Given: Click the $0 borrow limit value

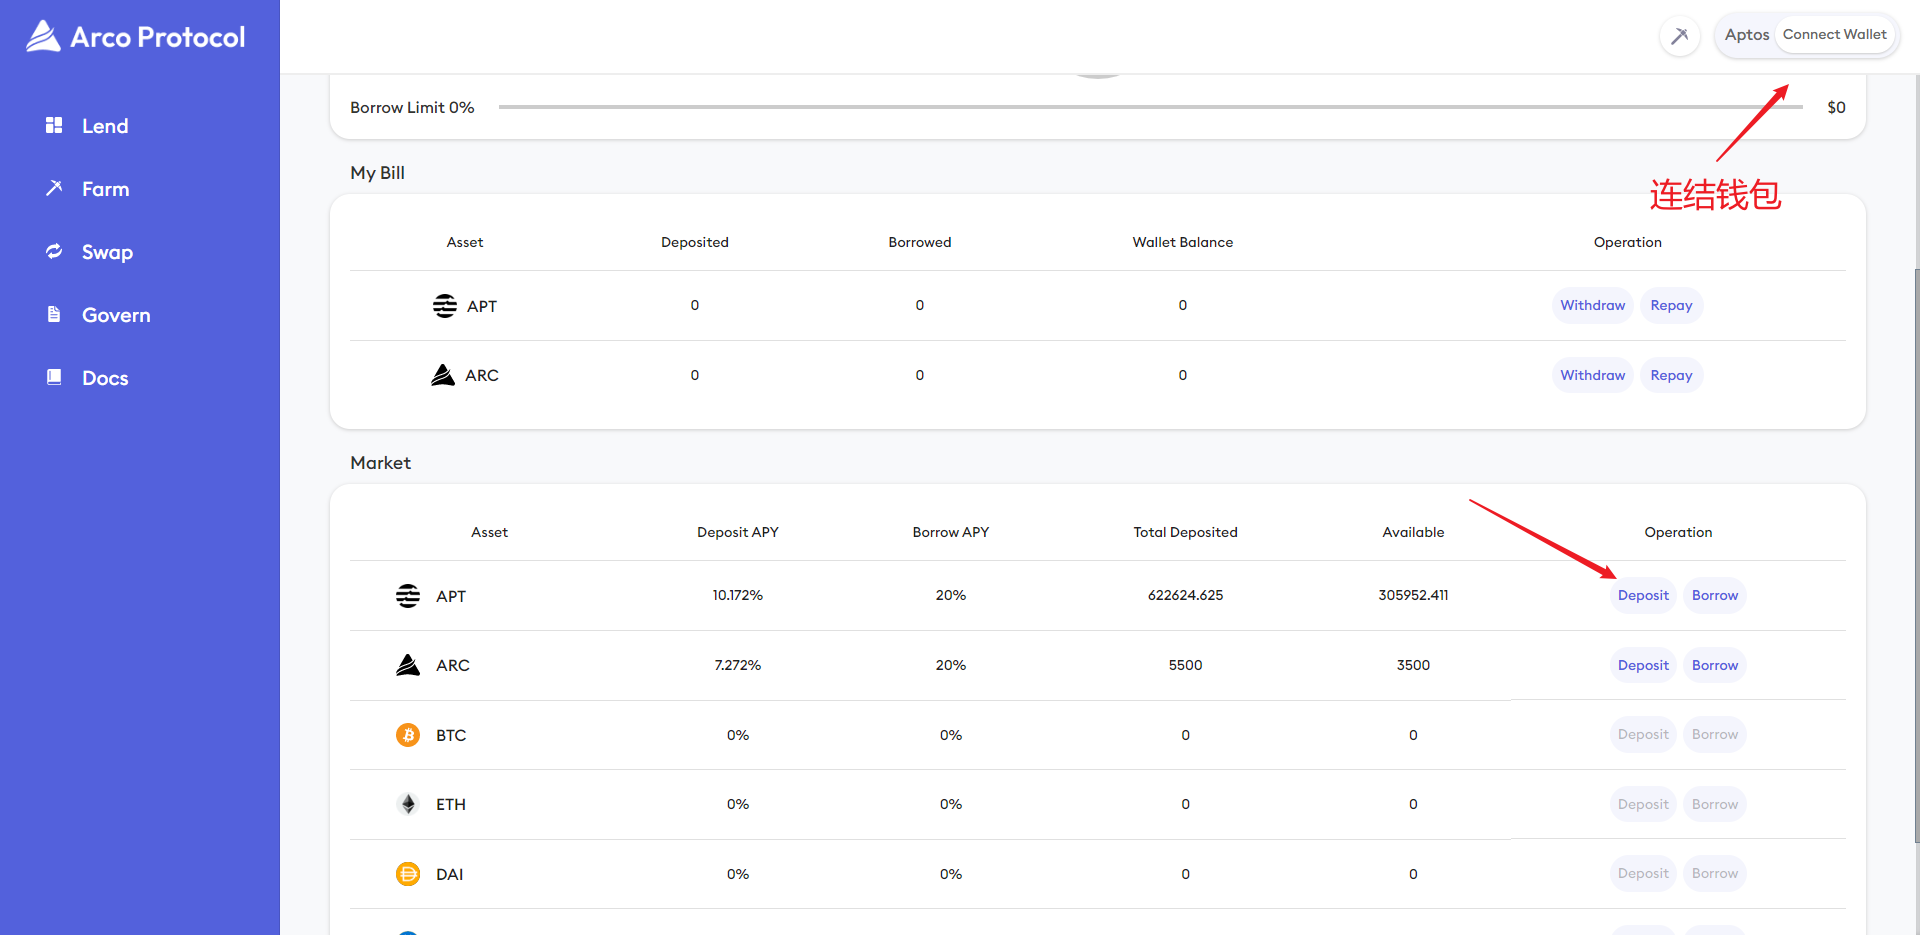Looking at the screenshot, I should point(1836,107).
